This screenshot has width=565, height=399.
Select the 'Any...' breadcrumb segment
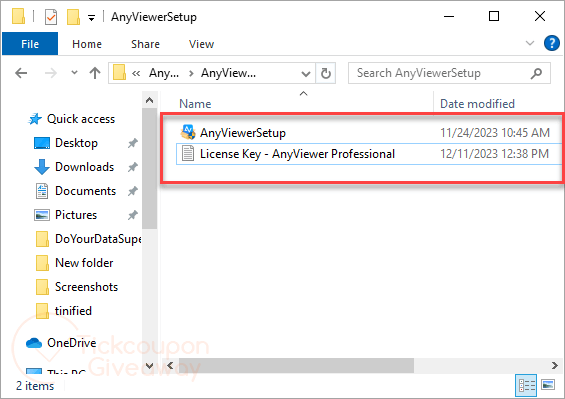coord(164,73)
